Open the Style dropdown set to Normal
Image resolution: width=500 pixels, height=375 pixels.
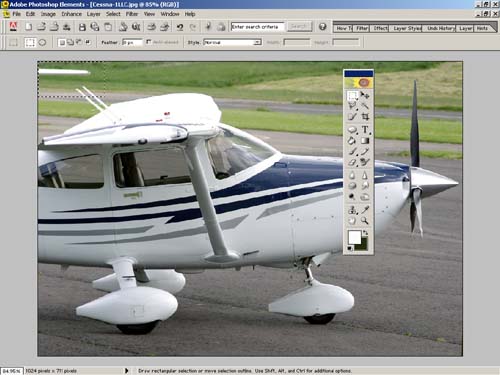point(232,42)
